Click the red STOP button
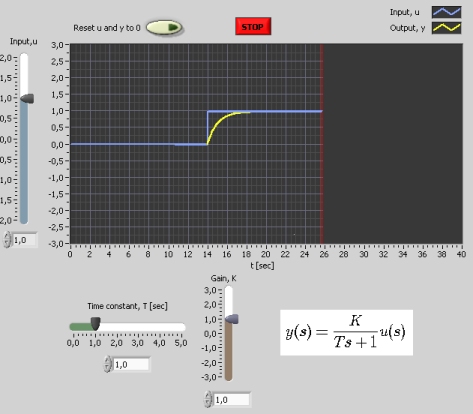 coord(253,26)
